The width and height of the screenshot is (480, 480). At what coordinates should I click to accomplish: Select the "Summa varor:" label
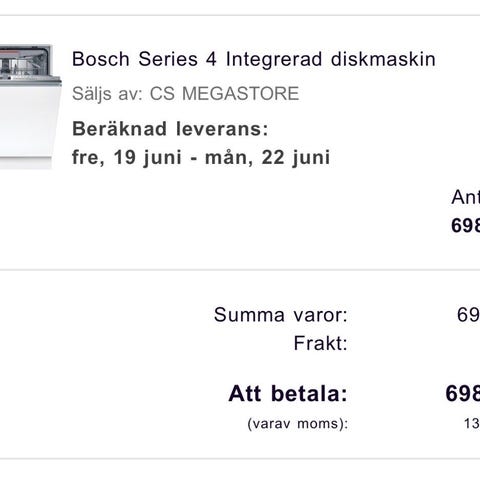point(281,315)
